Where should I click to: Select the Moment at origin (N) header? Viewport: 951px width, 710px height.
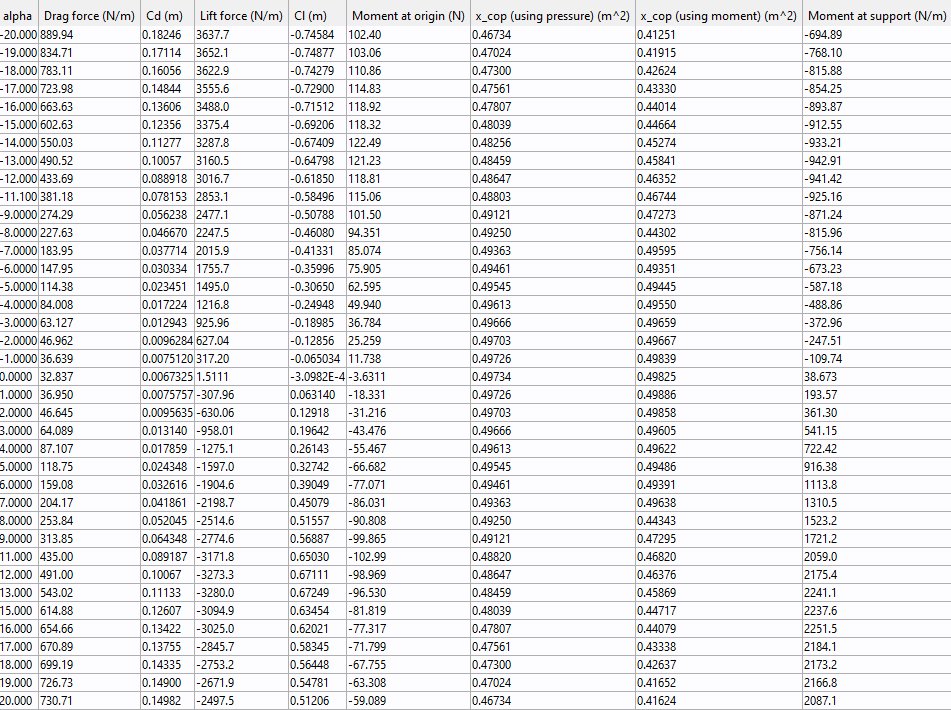408,16
